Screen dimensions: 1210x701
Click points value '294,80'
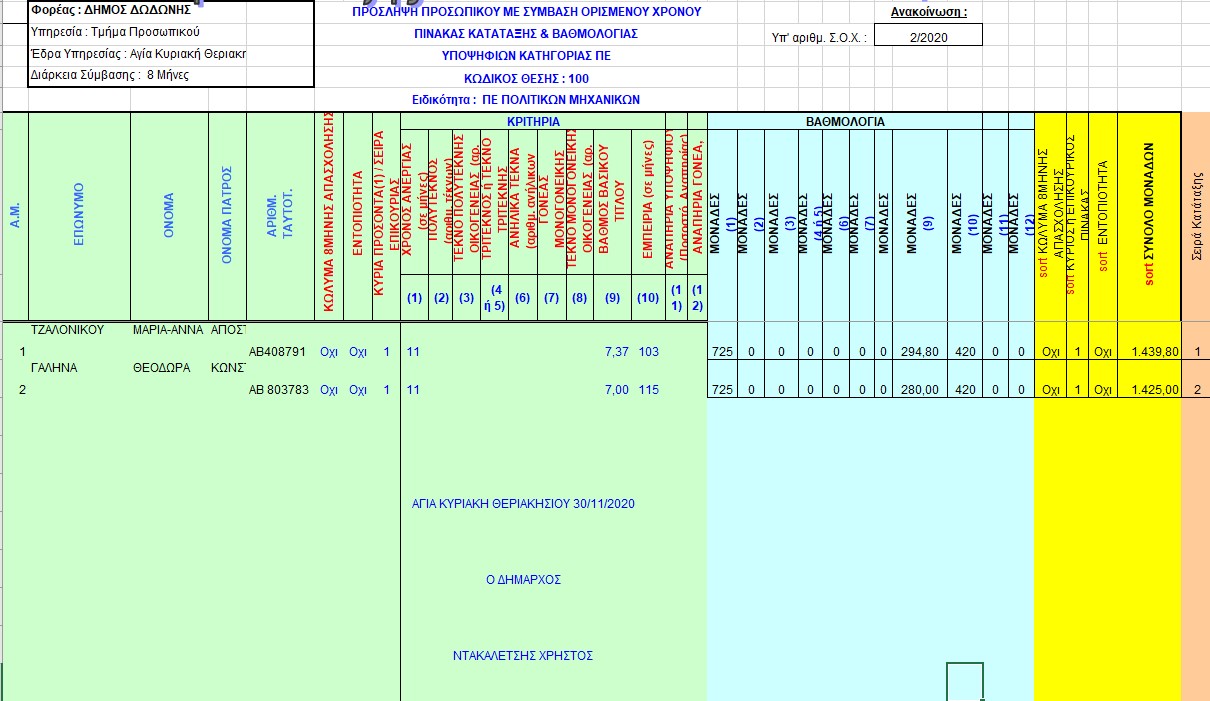(x=919, y=352)
